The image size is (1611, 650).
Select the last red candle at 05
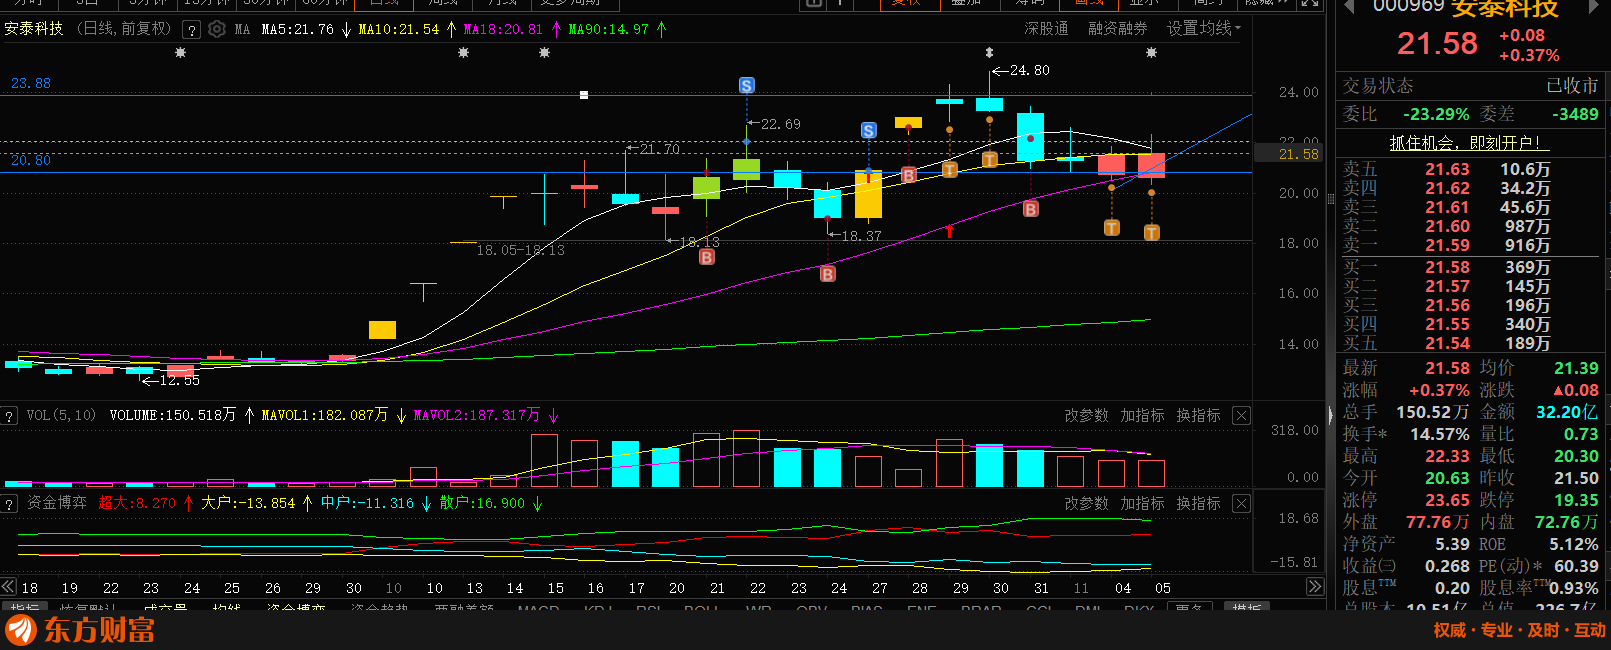1151,166
